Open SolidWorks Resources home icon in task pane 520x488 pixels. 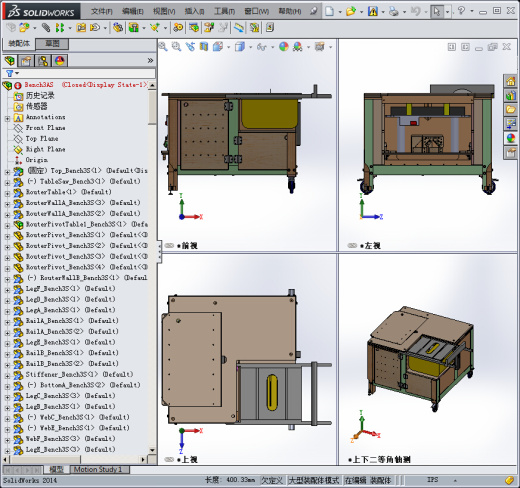click(x=510, y=81)
